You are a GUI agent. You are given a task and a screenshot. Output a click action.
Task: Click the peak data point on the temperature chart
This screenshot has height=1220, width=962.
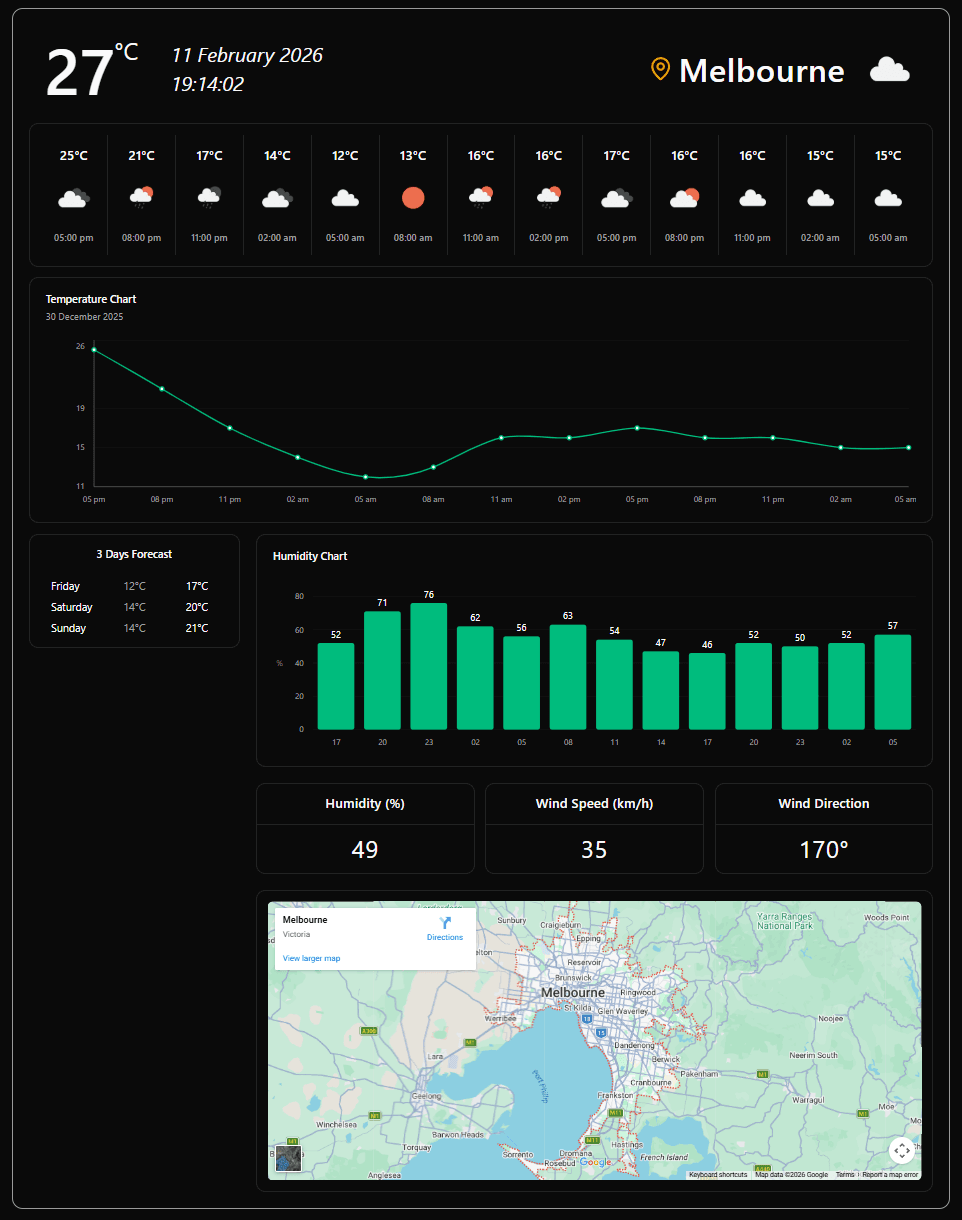pos(94,349)
